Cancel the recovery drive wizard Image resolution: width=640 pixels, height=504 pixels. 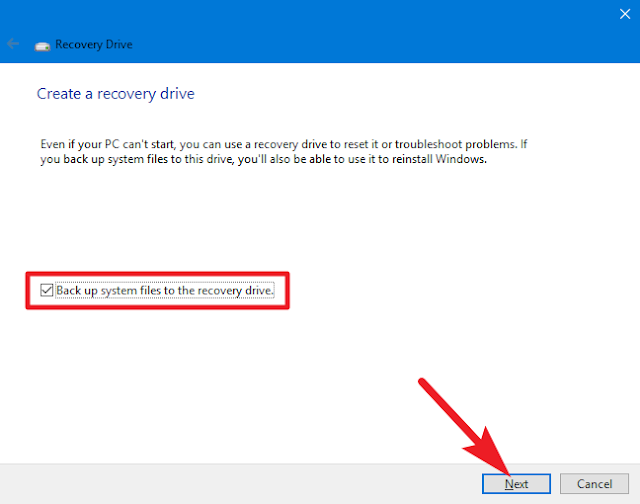[594, 484]
